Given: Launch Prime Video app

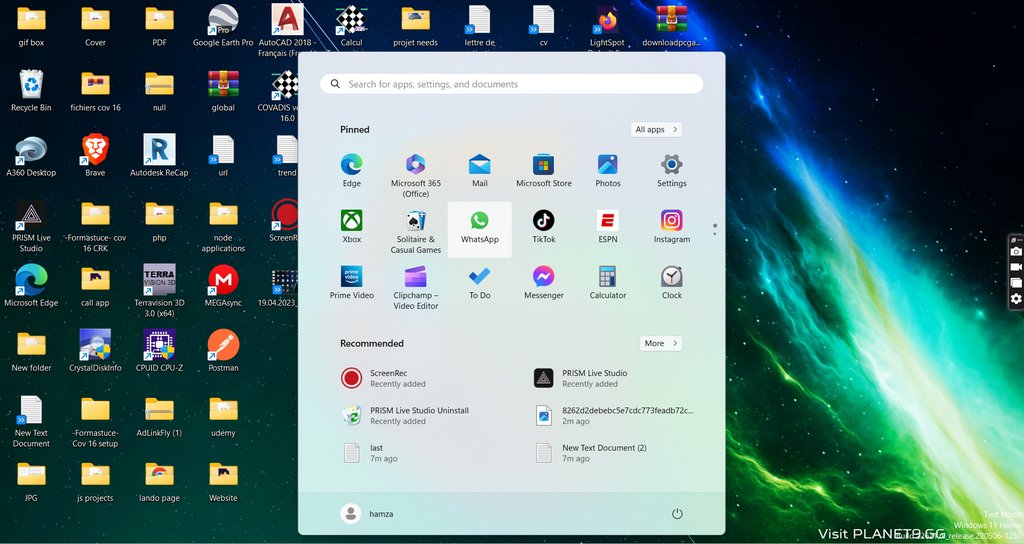Looking at the screenshot, I should click(x=351, y=283).
